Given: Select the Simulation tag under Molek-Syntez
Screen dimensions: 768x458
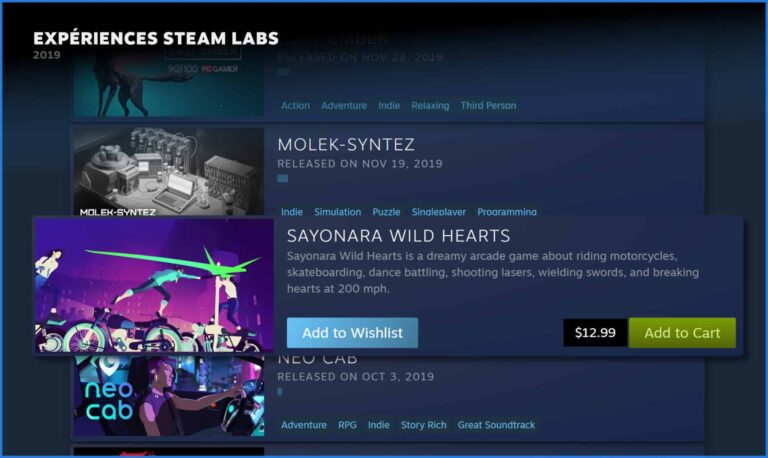Looking at the screenshot, I should point(337,212).
